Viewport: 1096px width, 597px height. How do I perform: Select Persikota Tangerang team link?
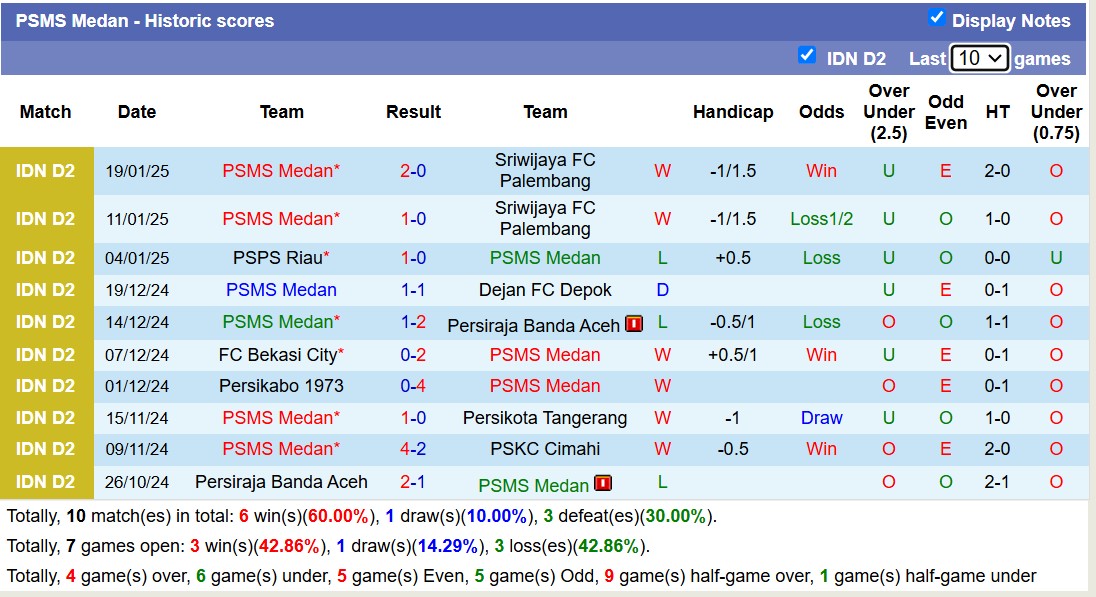coord(545,418)
